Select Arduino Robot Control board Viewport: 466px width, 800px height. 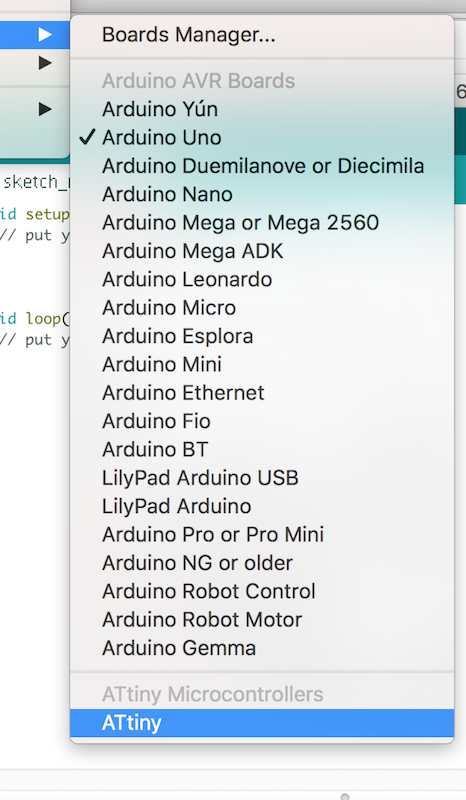click(x=262, y=591)
